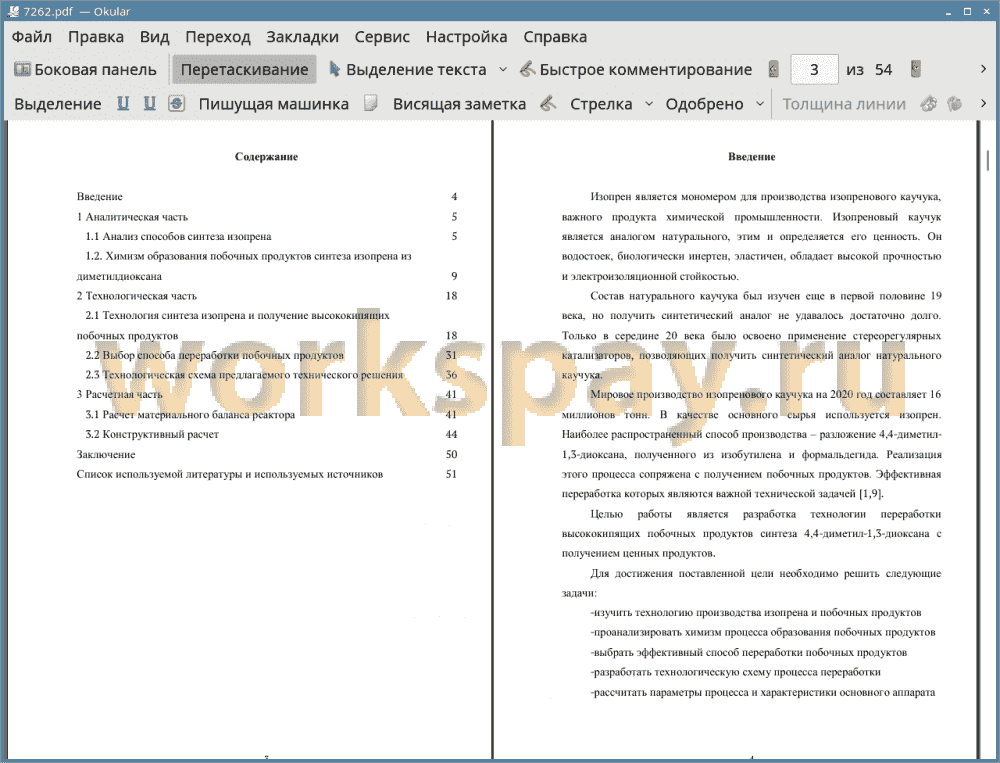
Task: Select the second underline U annotation icon
Action: point(149,103)
